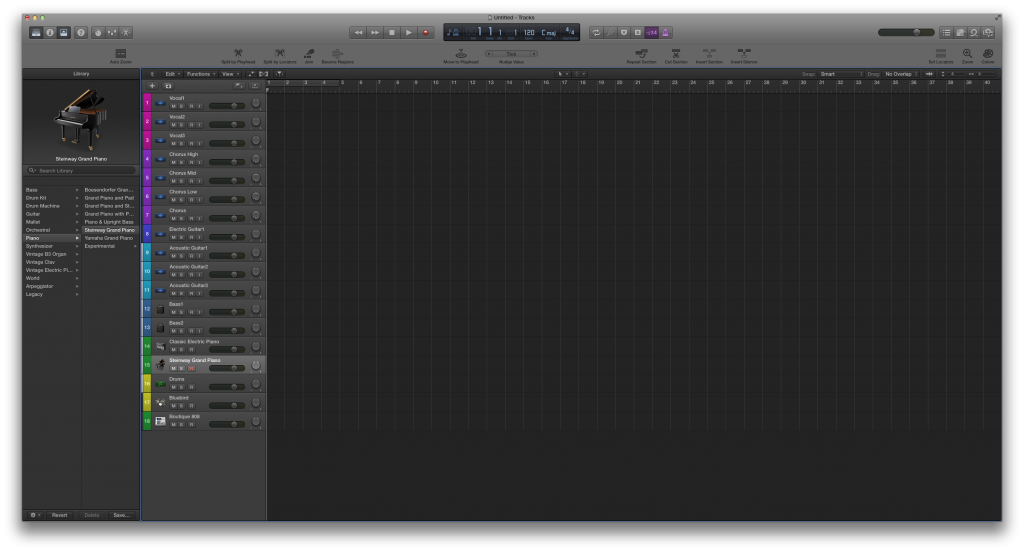The width and height of the screenshot is (1024, 552).
Task: Open the View menu in Tracks area
Action: pyautogui.click(x=229, y=74)
